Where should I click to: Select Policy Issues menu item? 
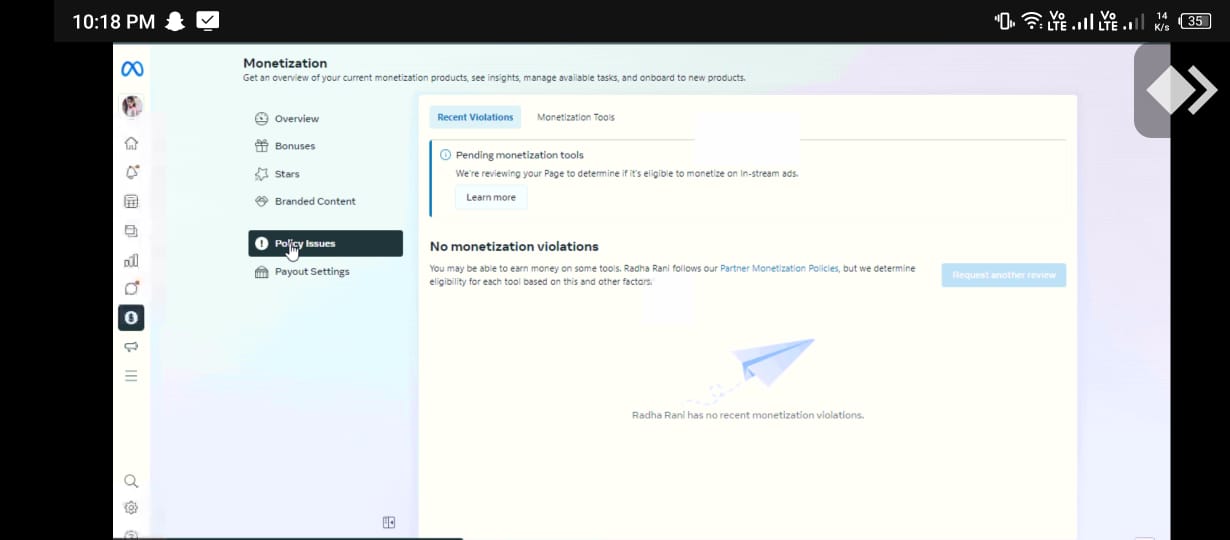[x=326, y=243]
